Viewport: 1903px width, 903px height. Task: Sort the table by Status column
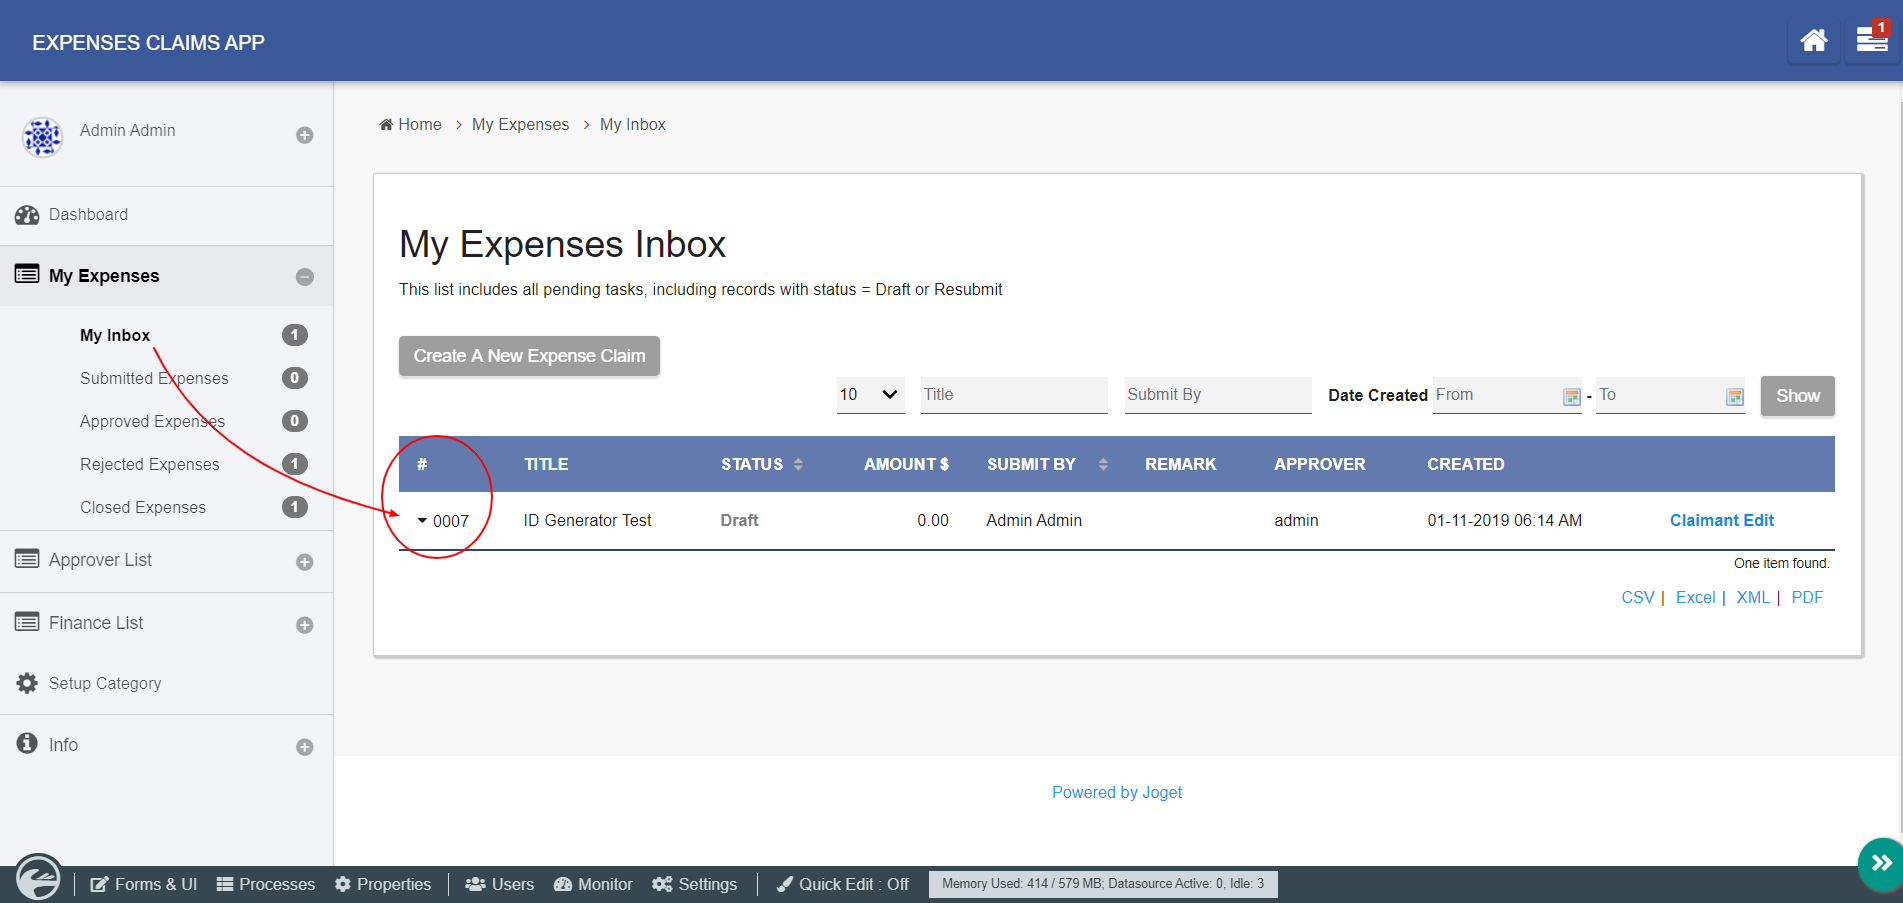tap(762, 464)
